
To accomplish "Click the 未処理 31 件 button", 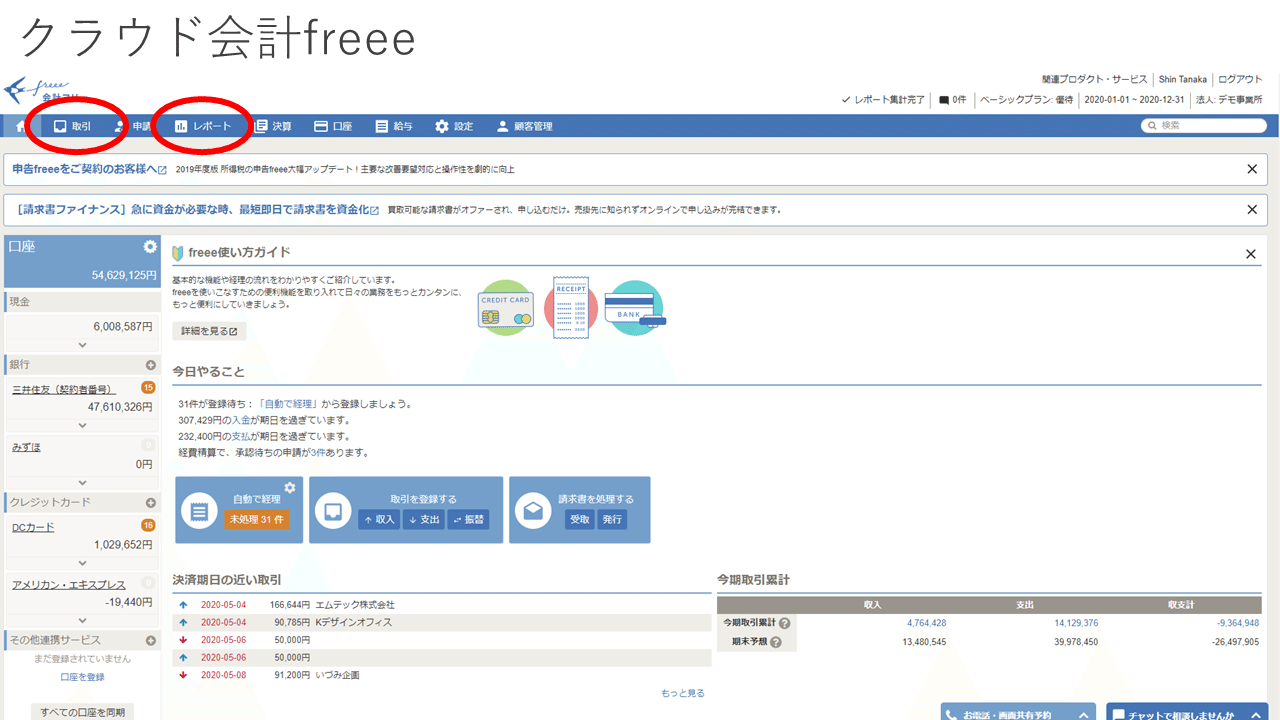I will coord(256,519).
